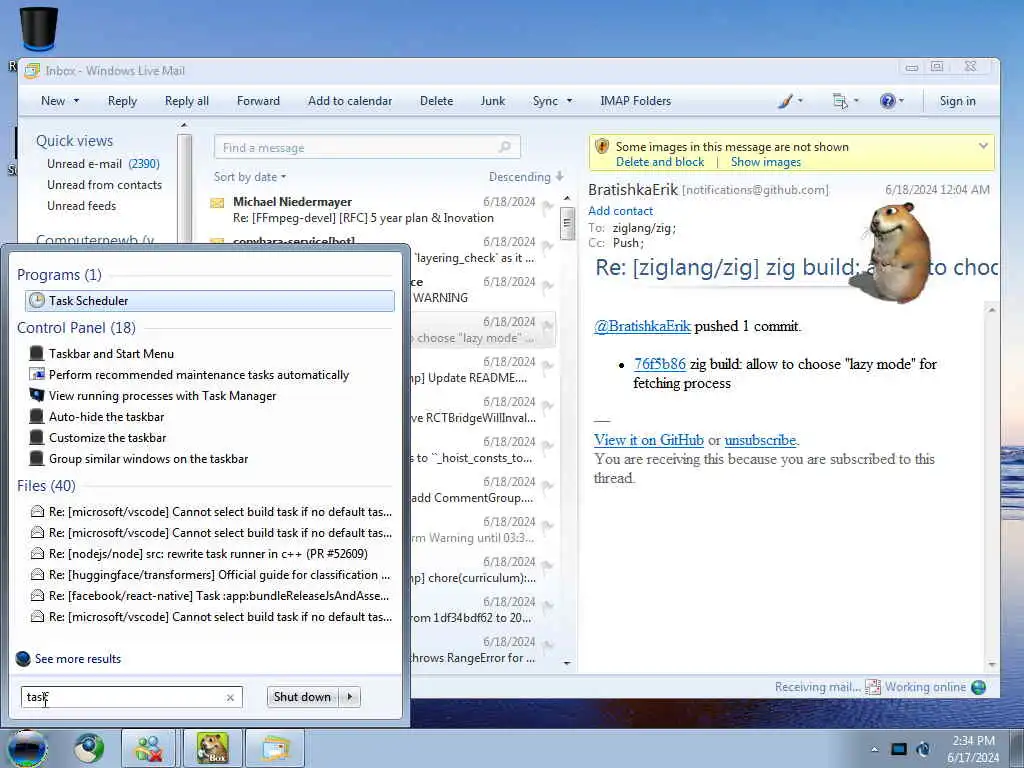This screenshot has height=768, width=1024.
Task: Open the hamster Box taskbar icon
Action: click(212, 748)
